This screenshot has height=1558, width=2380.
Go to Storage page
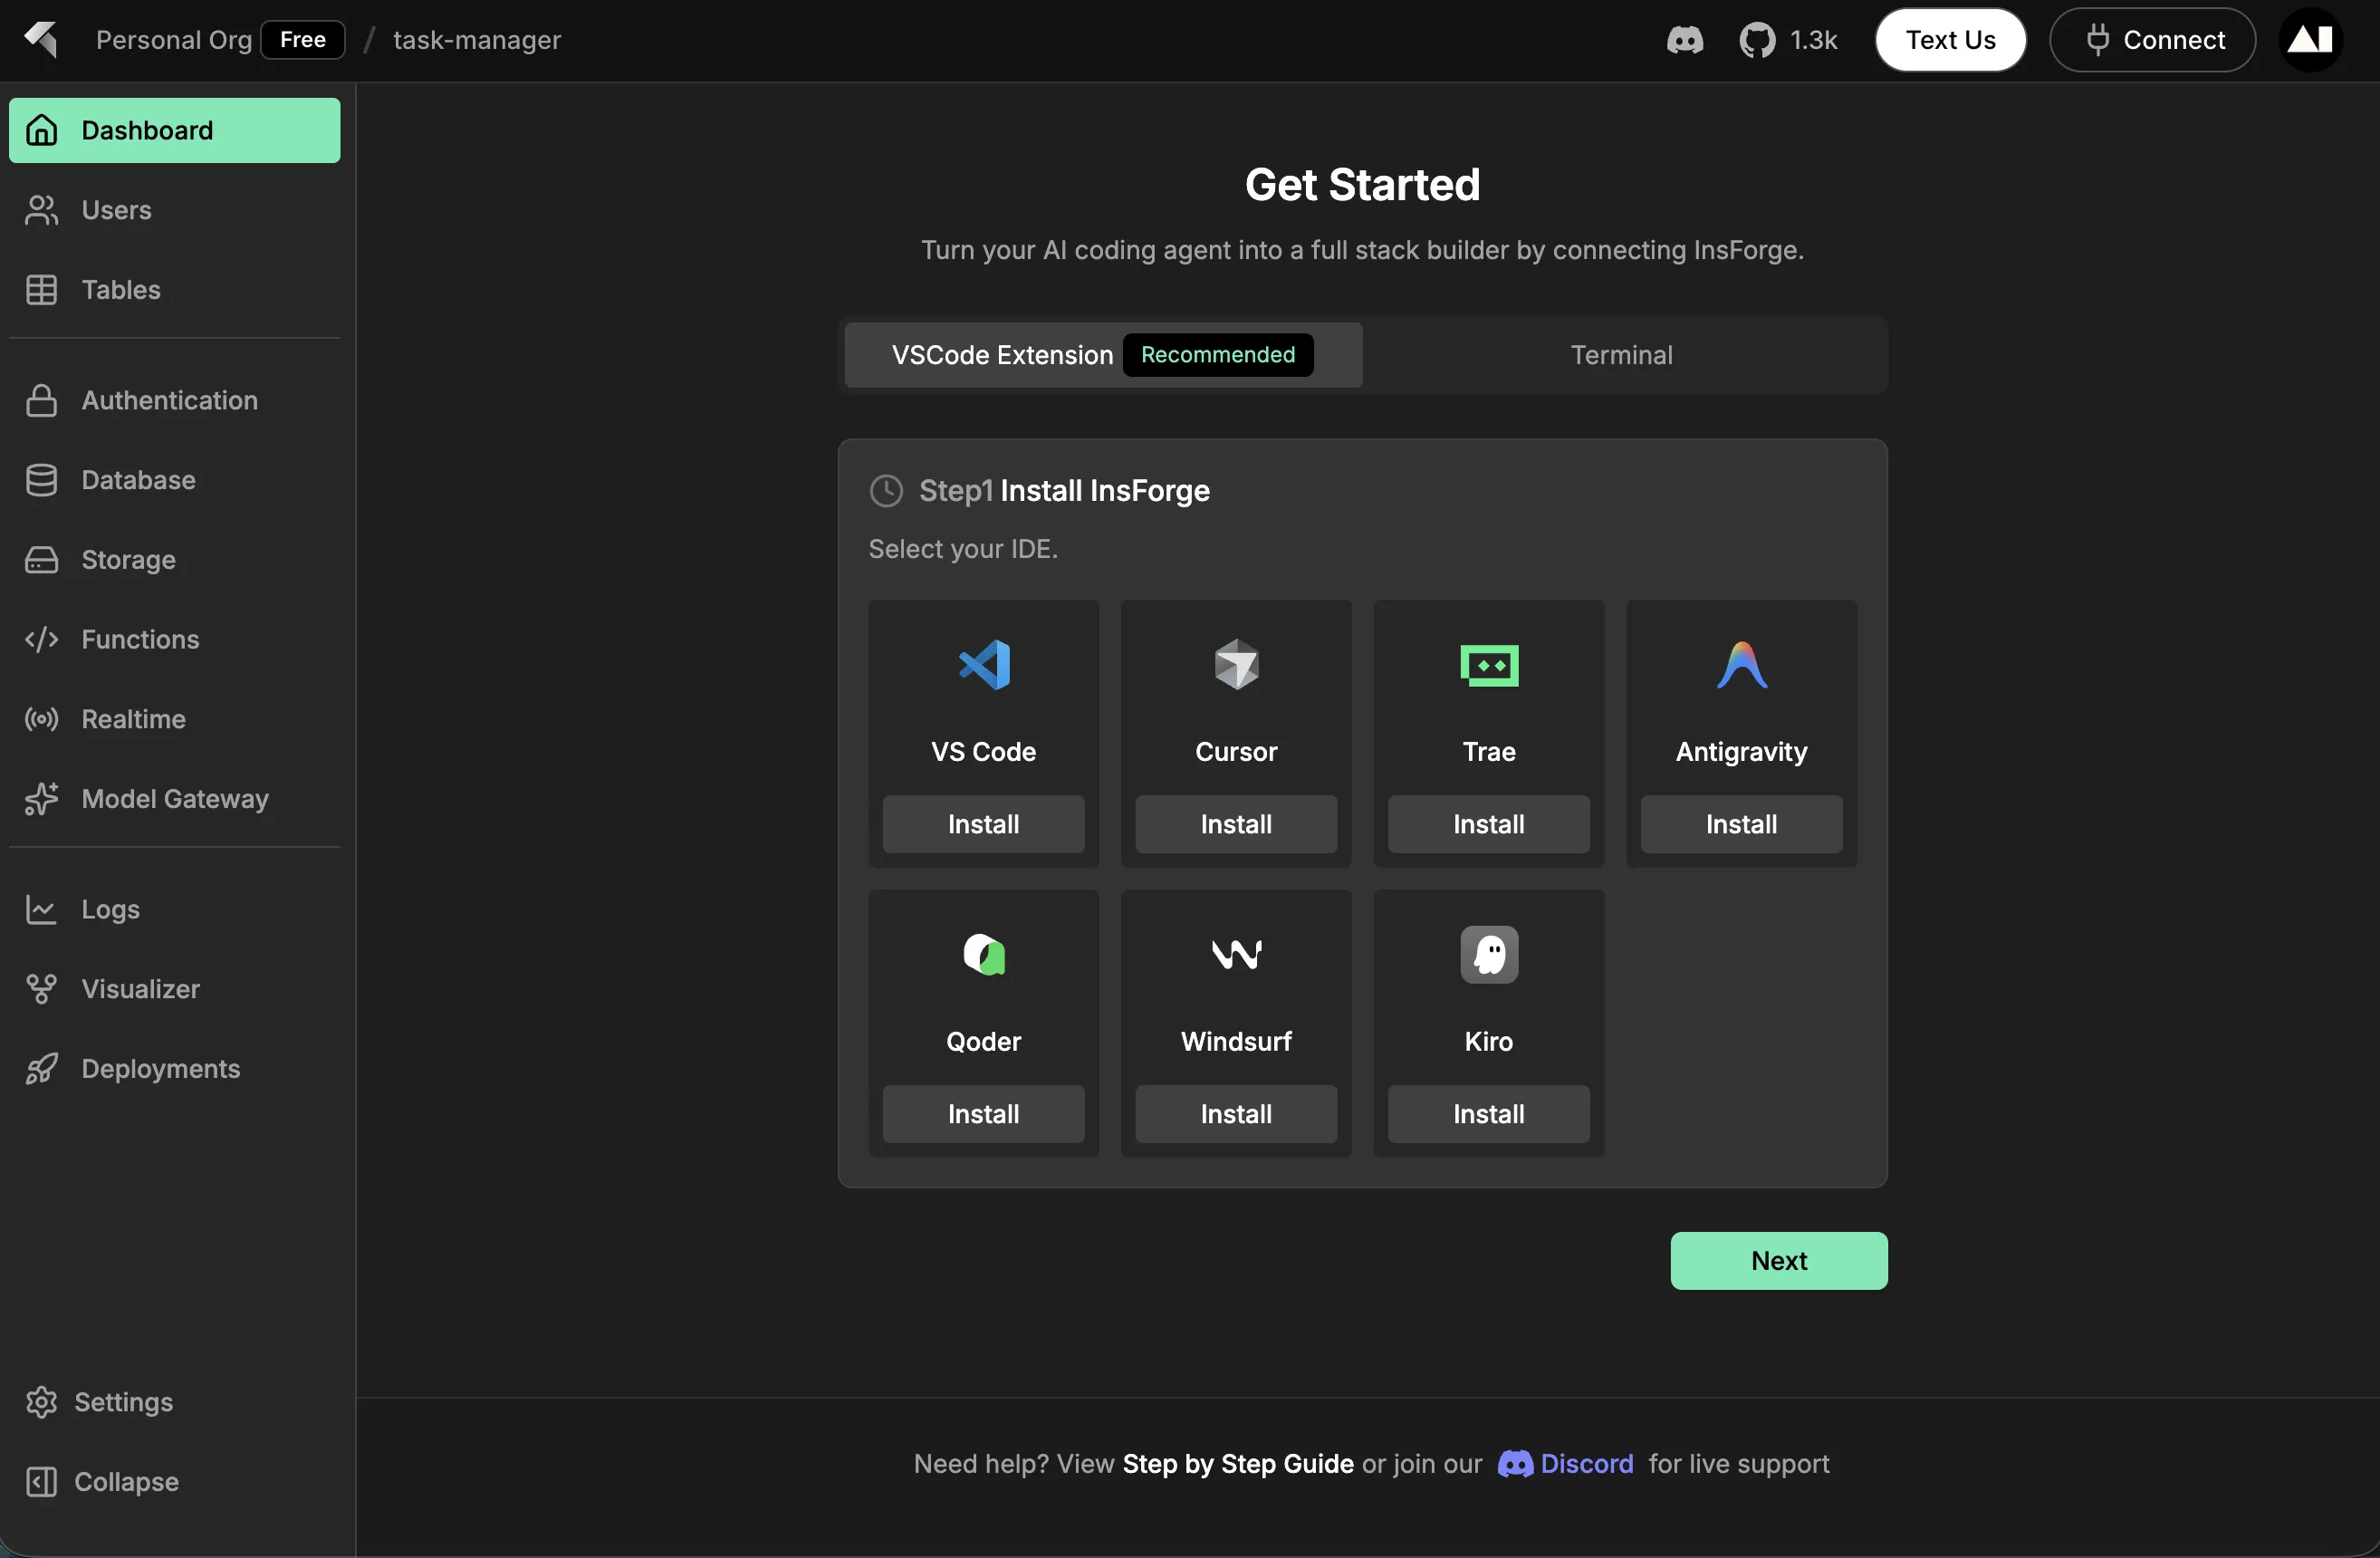click(175, 560)
